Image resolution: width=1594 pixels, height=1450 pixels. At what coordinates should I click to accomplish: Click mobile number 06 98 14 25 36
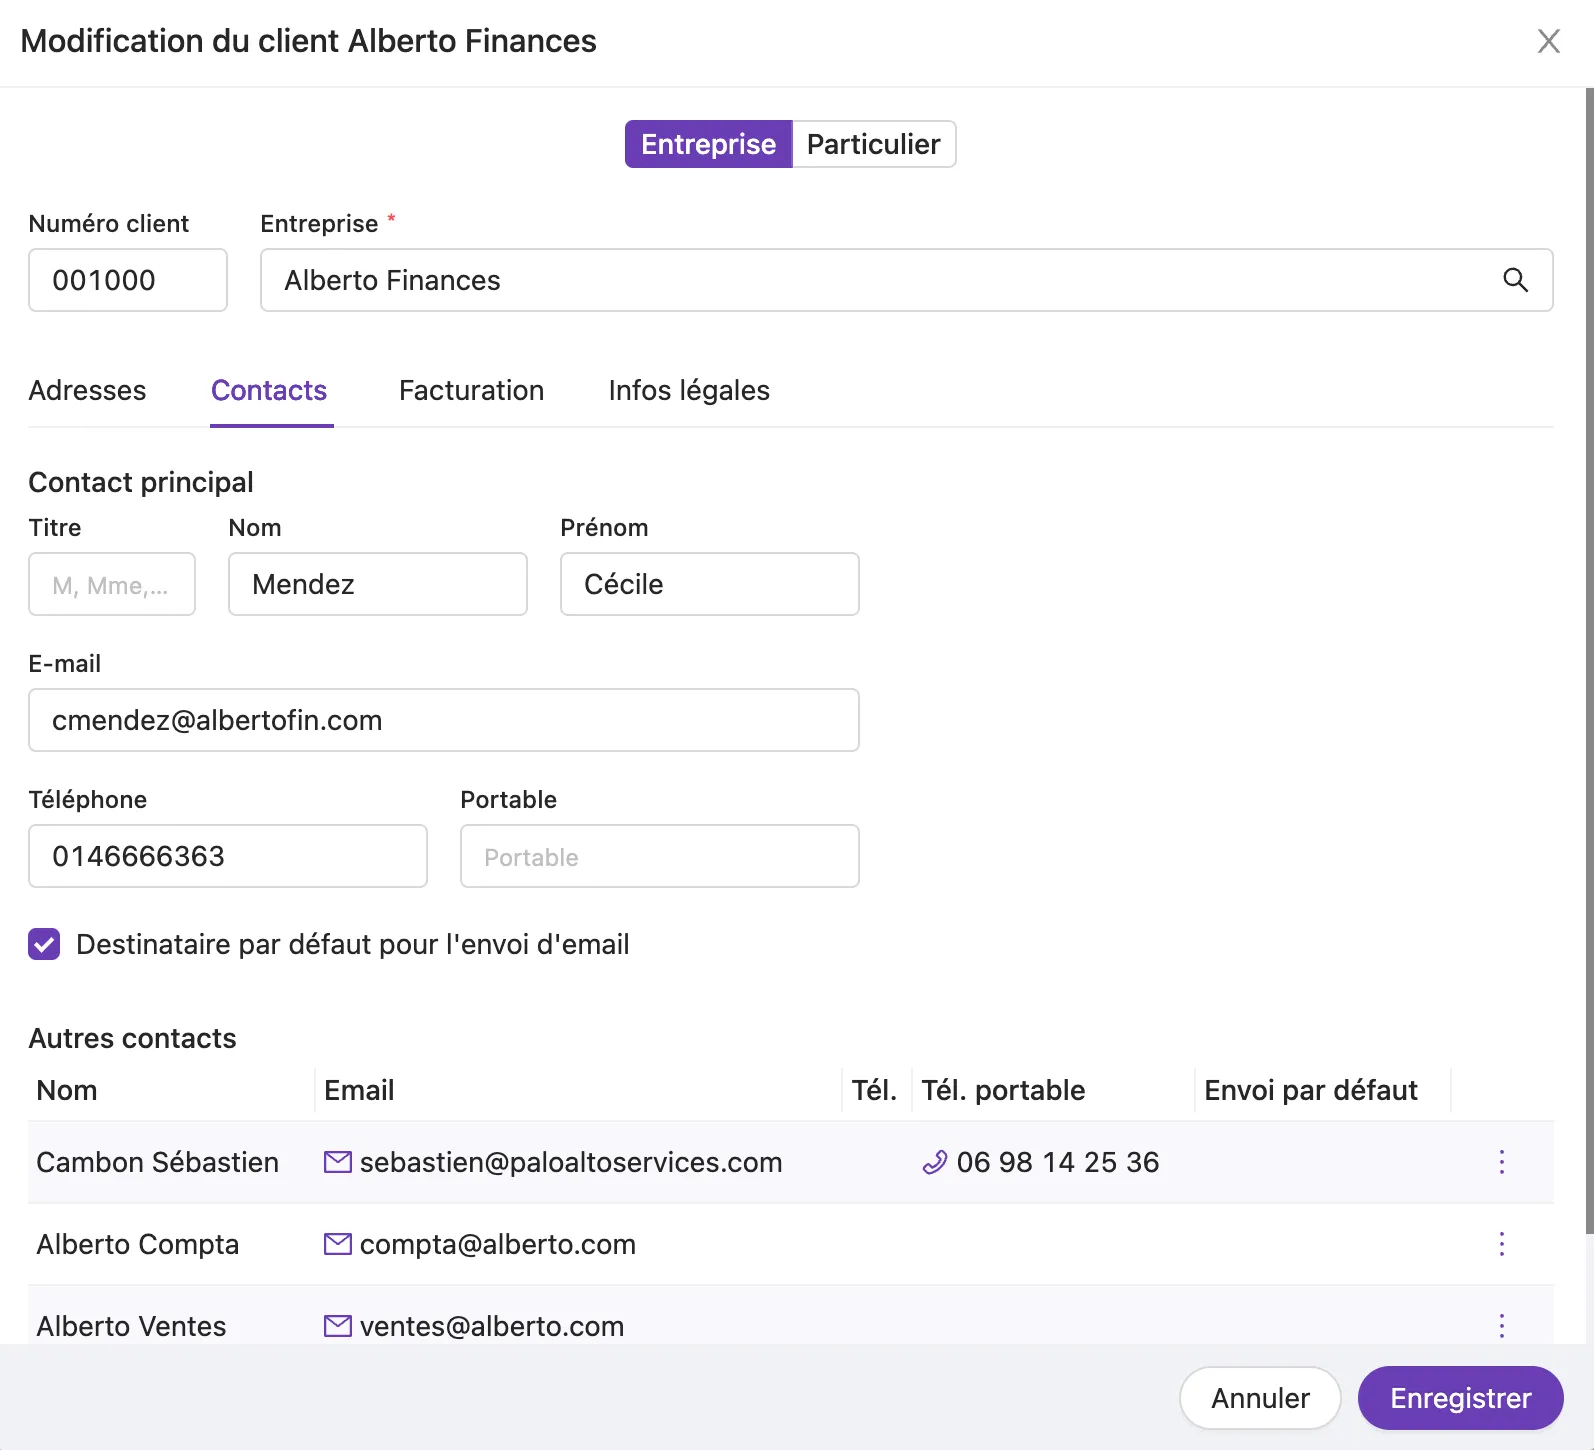(x=1058, y=1162)
